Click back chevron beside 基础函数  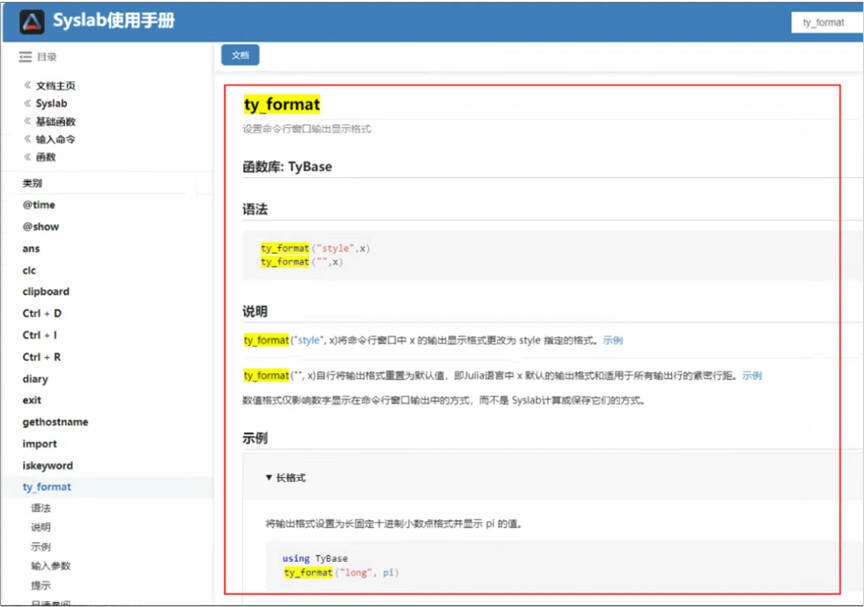pos(28,121)
